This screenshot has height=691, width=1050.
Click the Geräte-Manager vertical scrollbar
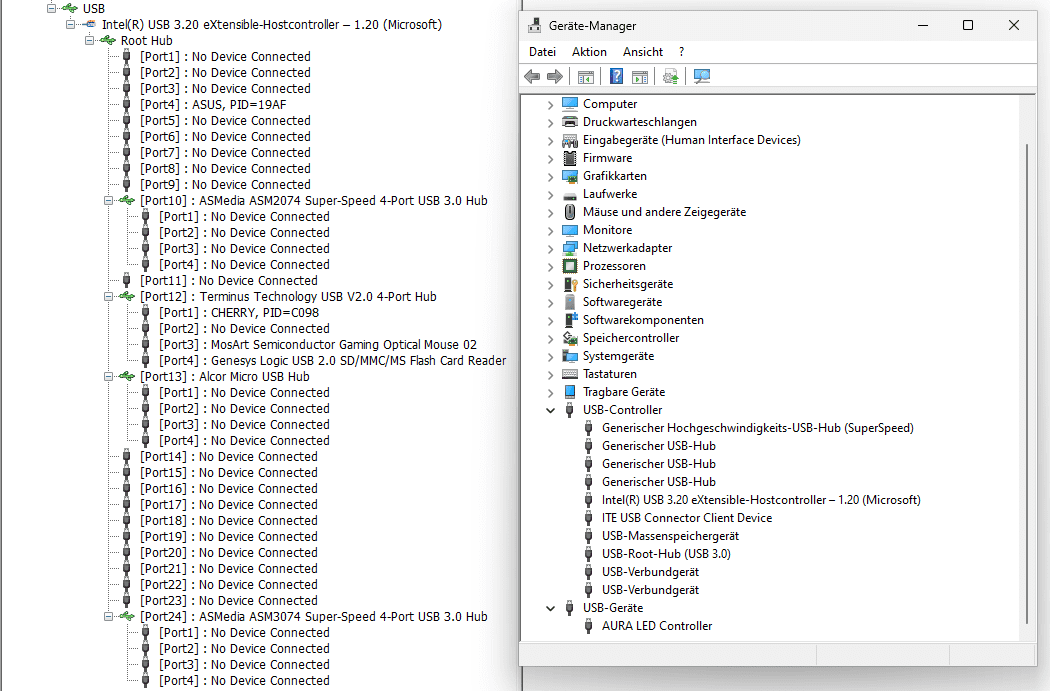pos(1027,382)
